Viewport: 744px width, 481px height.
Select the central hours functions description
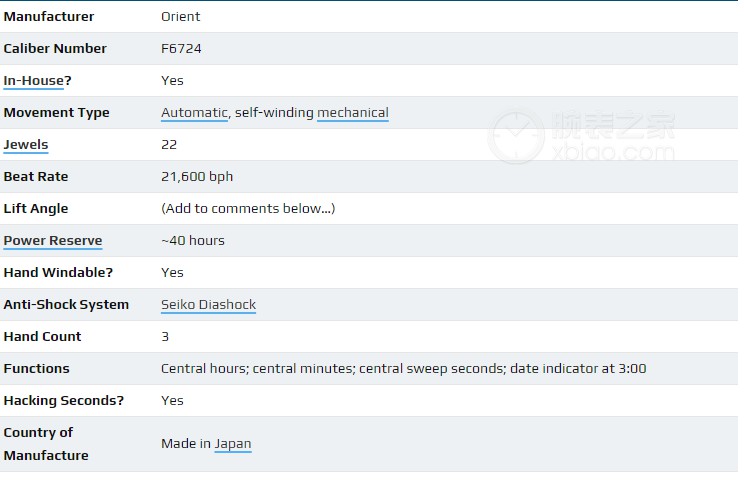403,369
